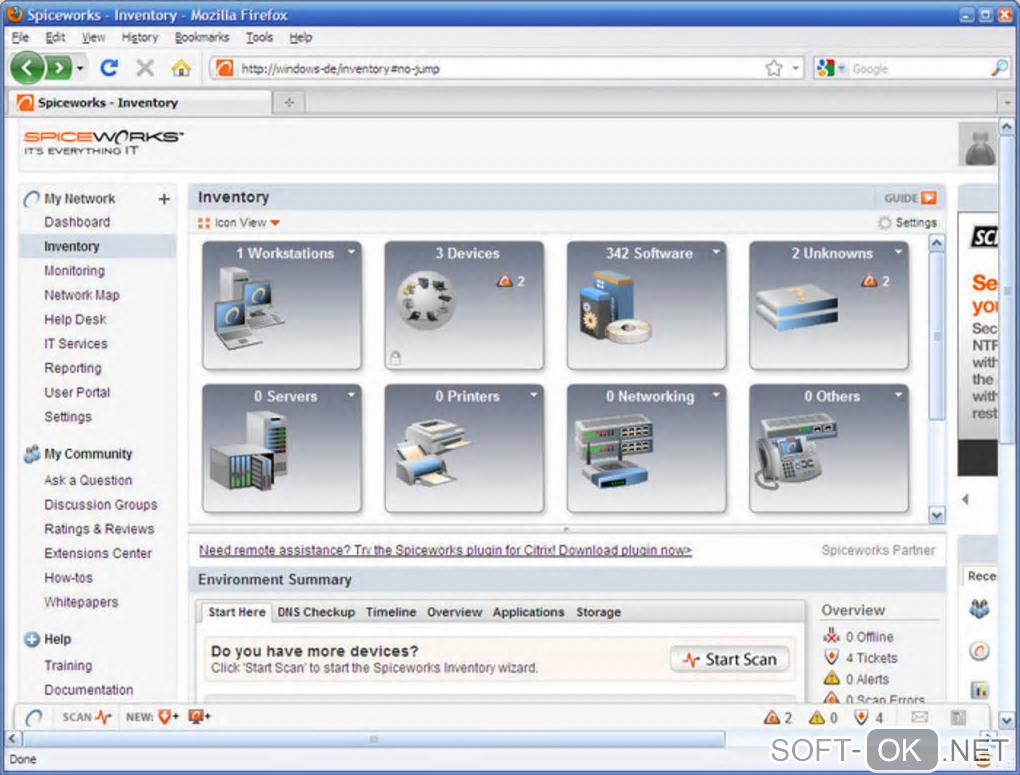Click the horizontal scrollbar thumb
1020x775 pixels.
[373, 739]
